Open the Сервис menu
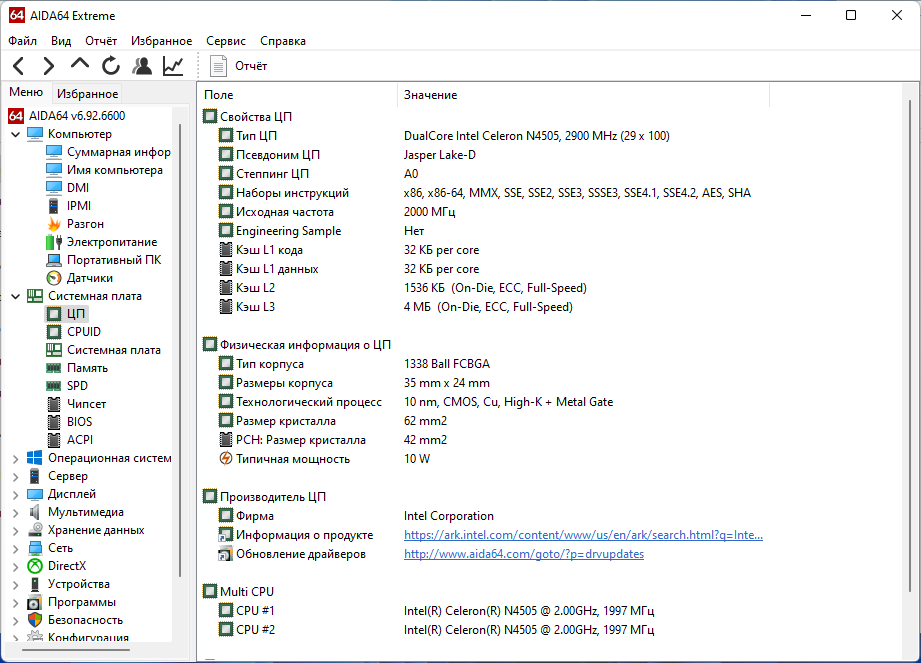Viewport: 921px width, 663px height. 226,41
